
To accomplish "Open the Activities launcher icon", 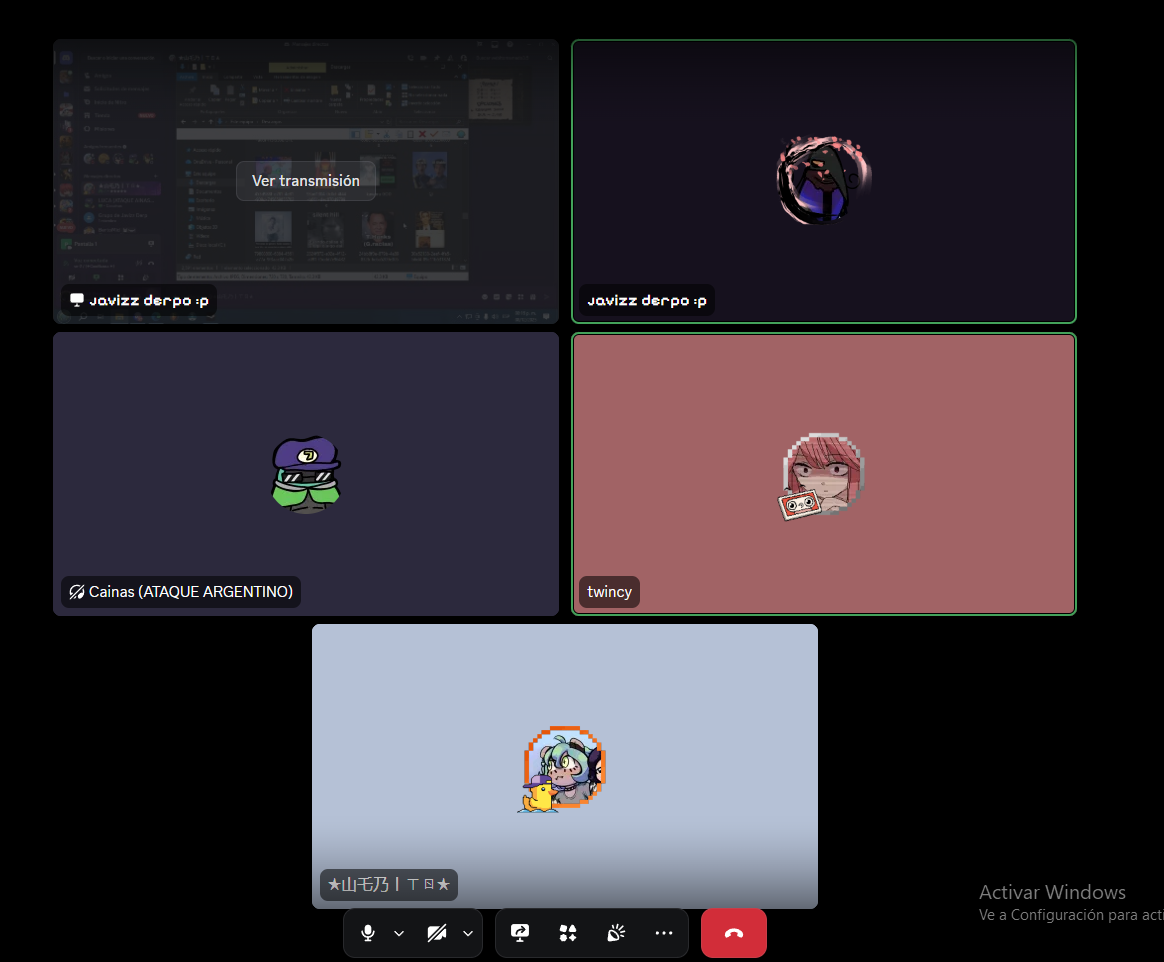I will (568, 933).
